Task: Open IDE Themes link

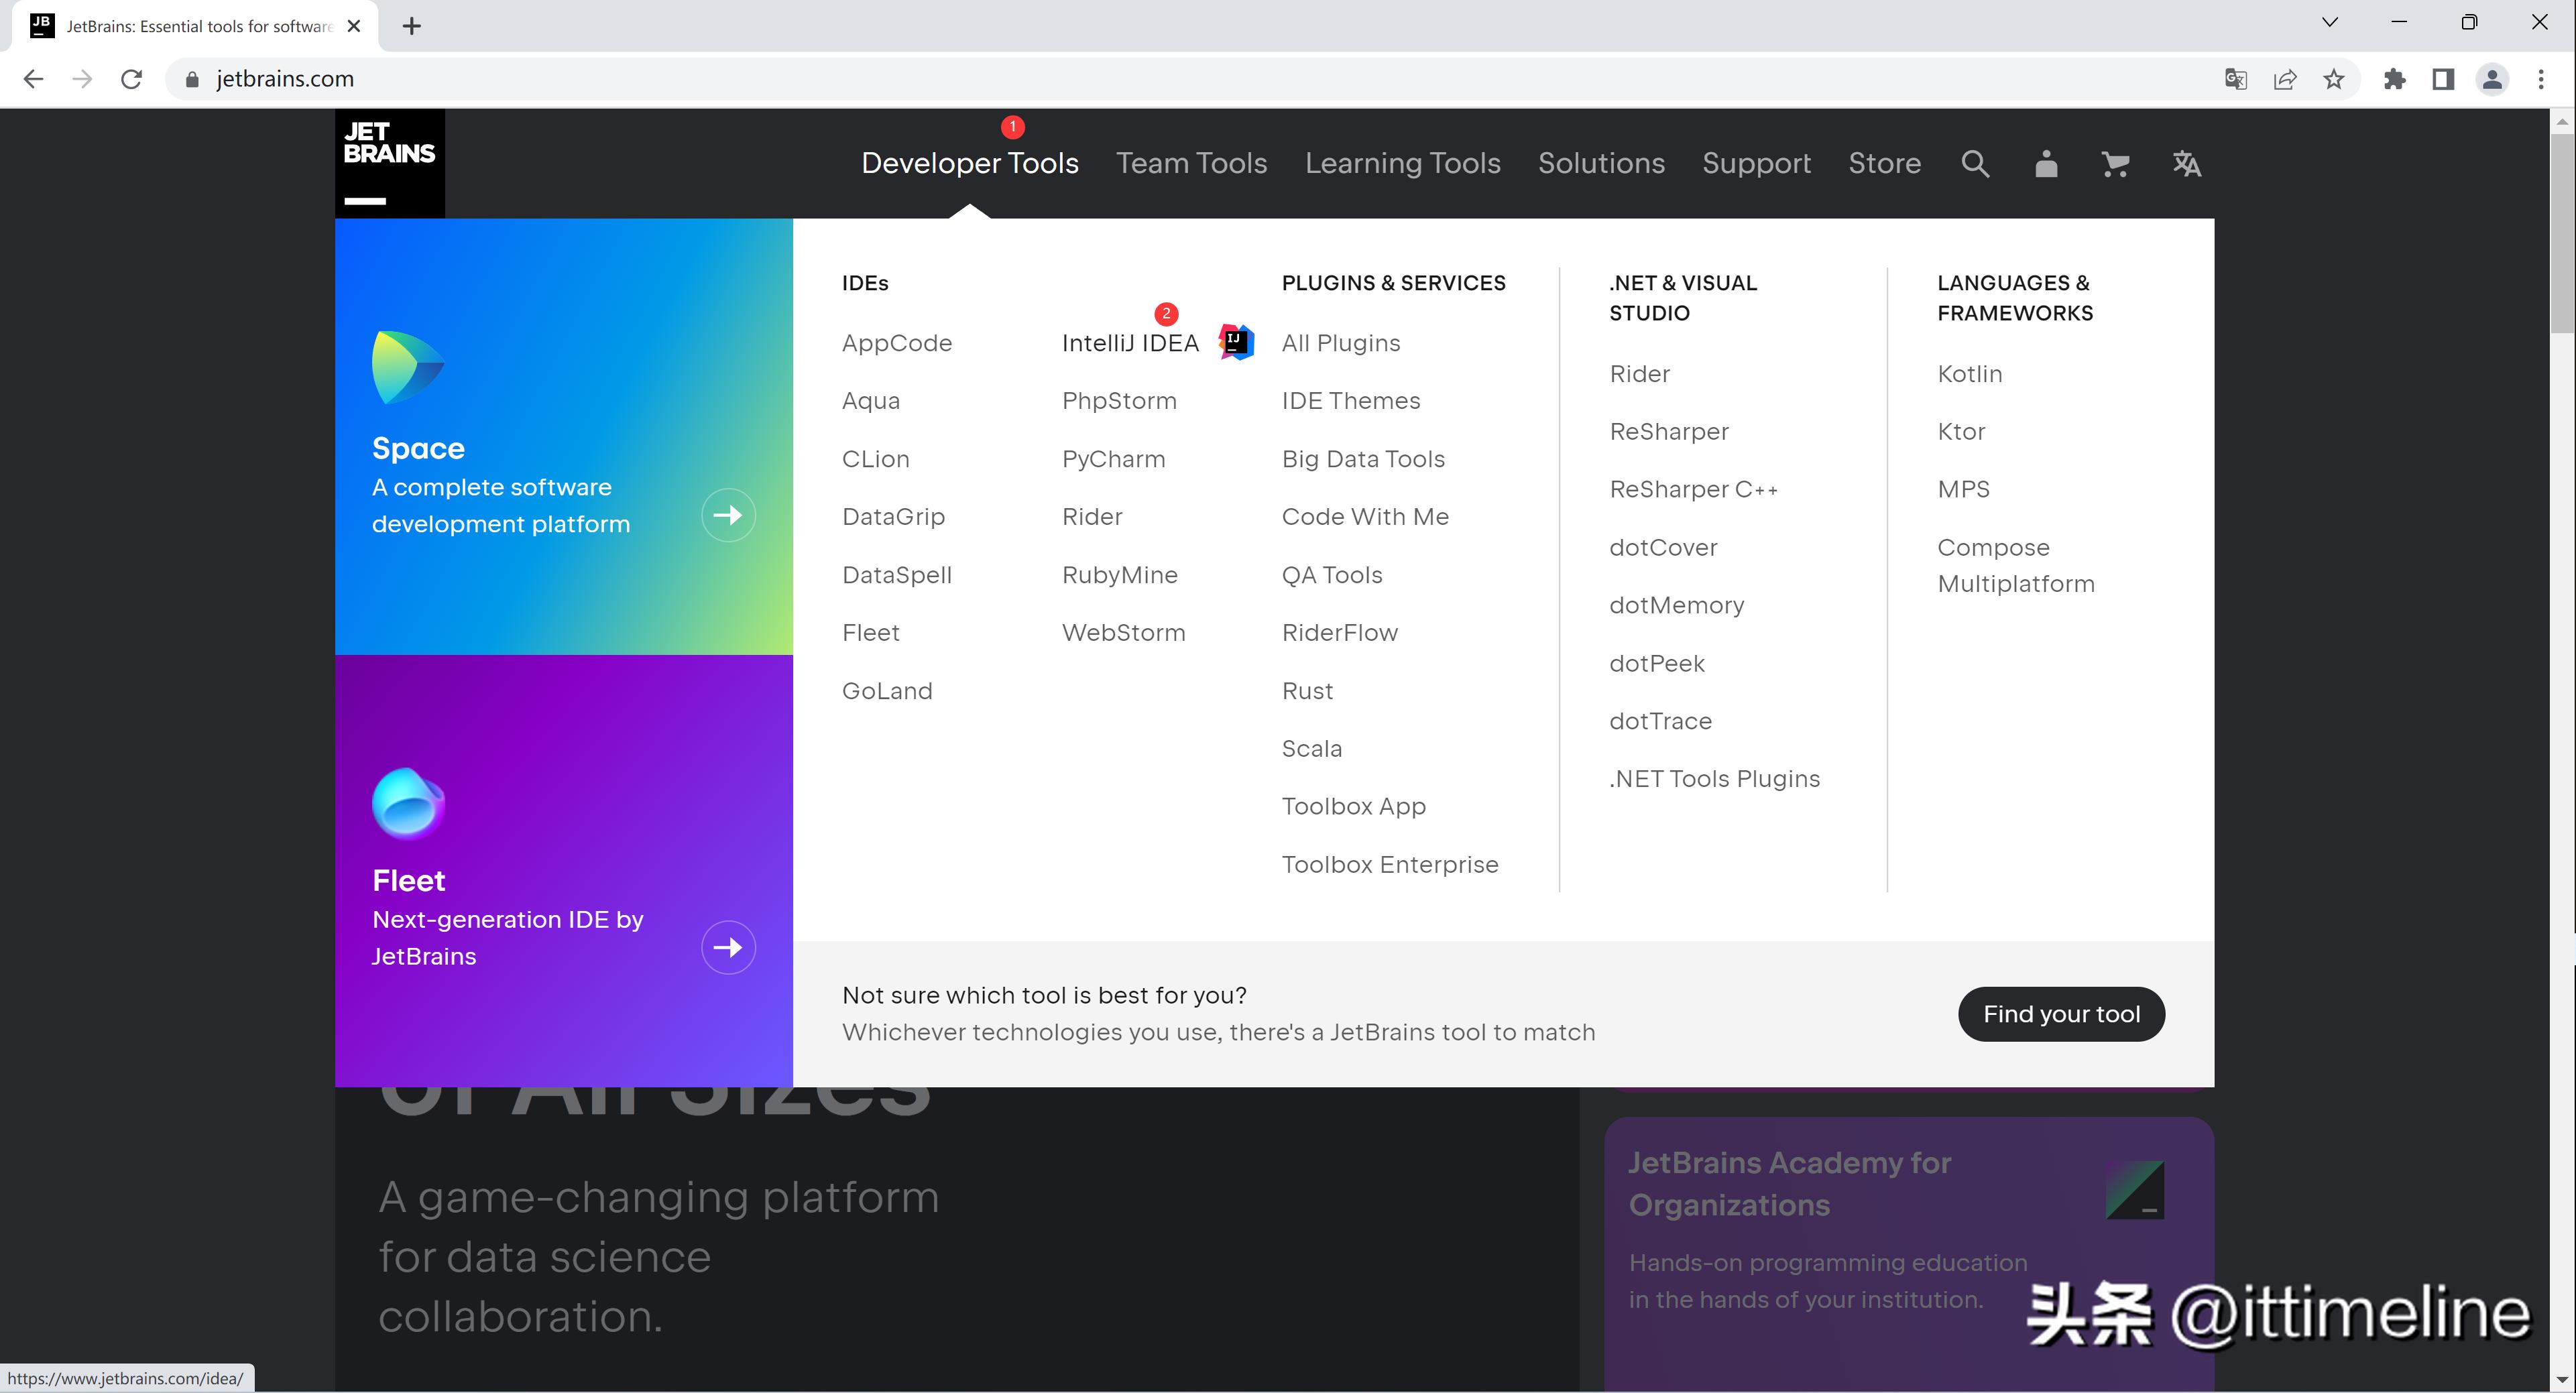Action: tap(1350, 401)
